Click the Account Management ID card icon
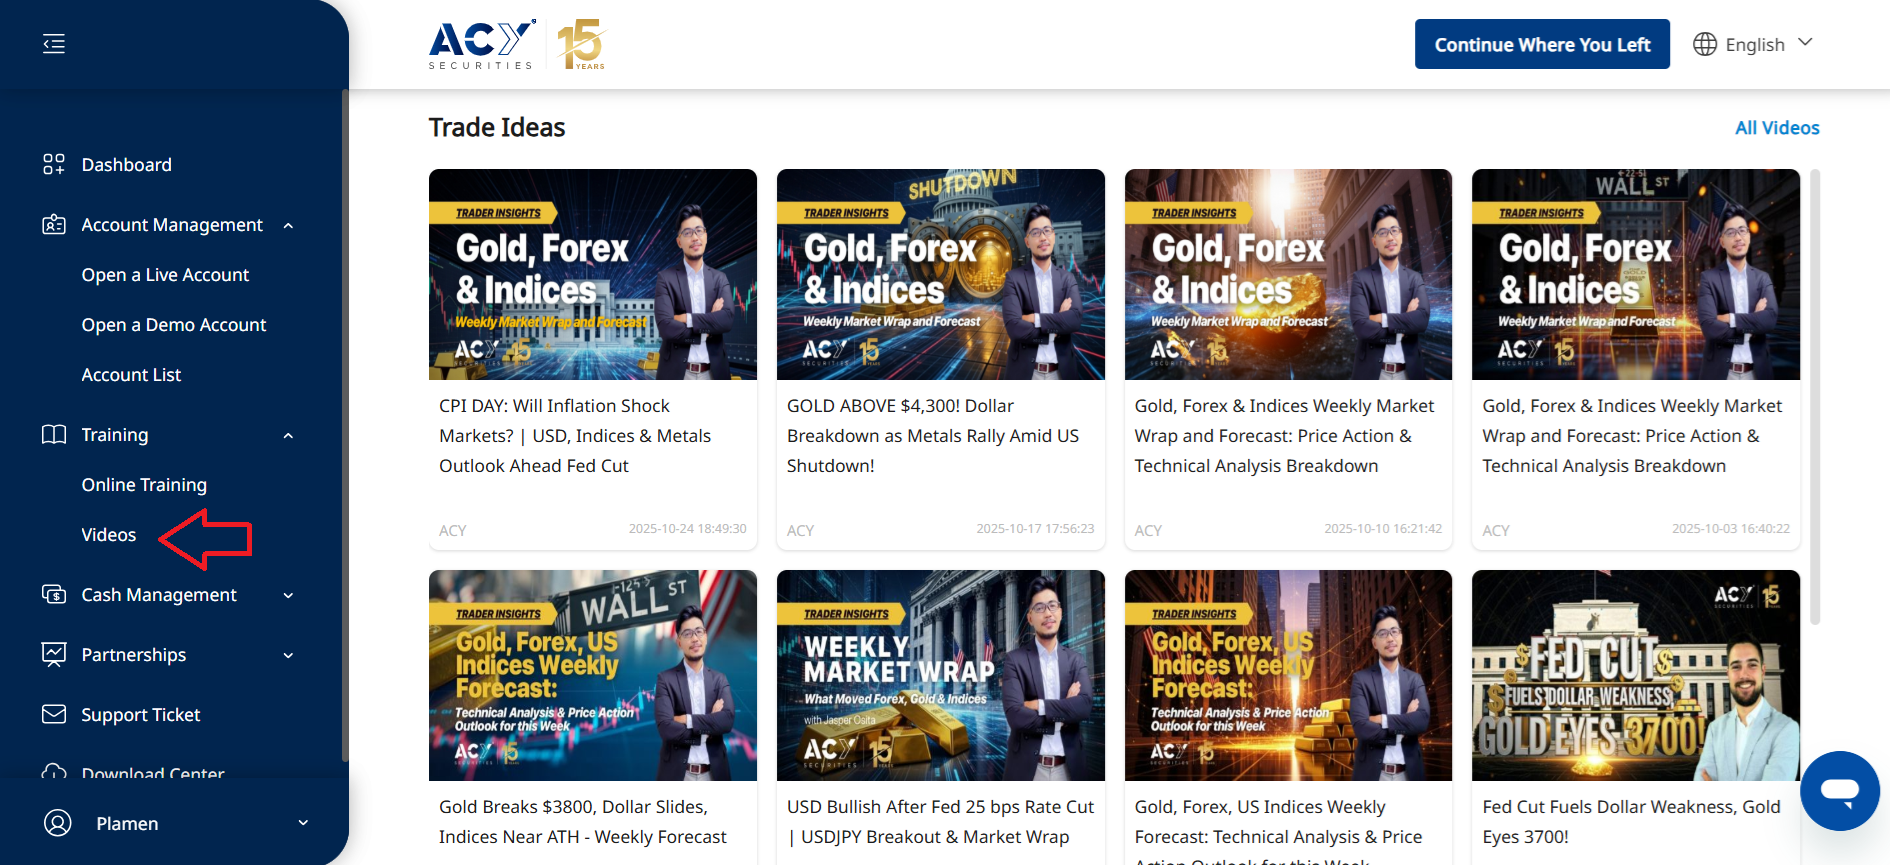This screenshot has height=865, width=1890. [x=54, y=224]
